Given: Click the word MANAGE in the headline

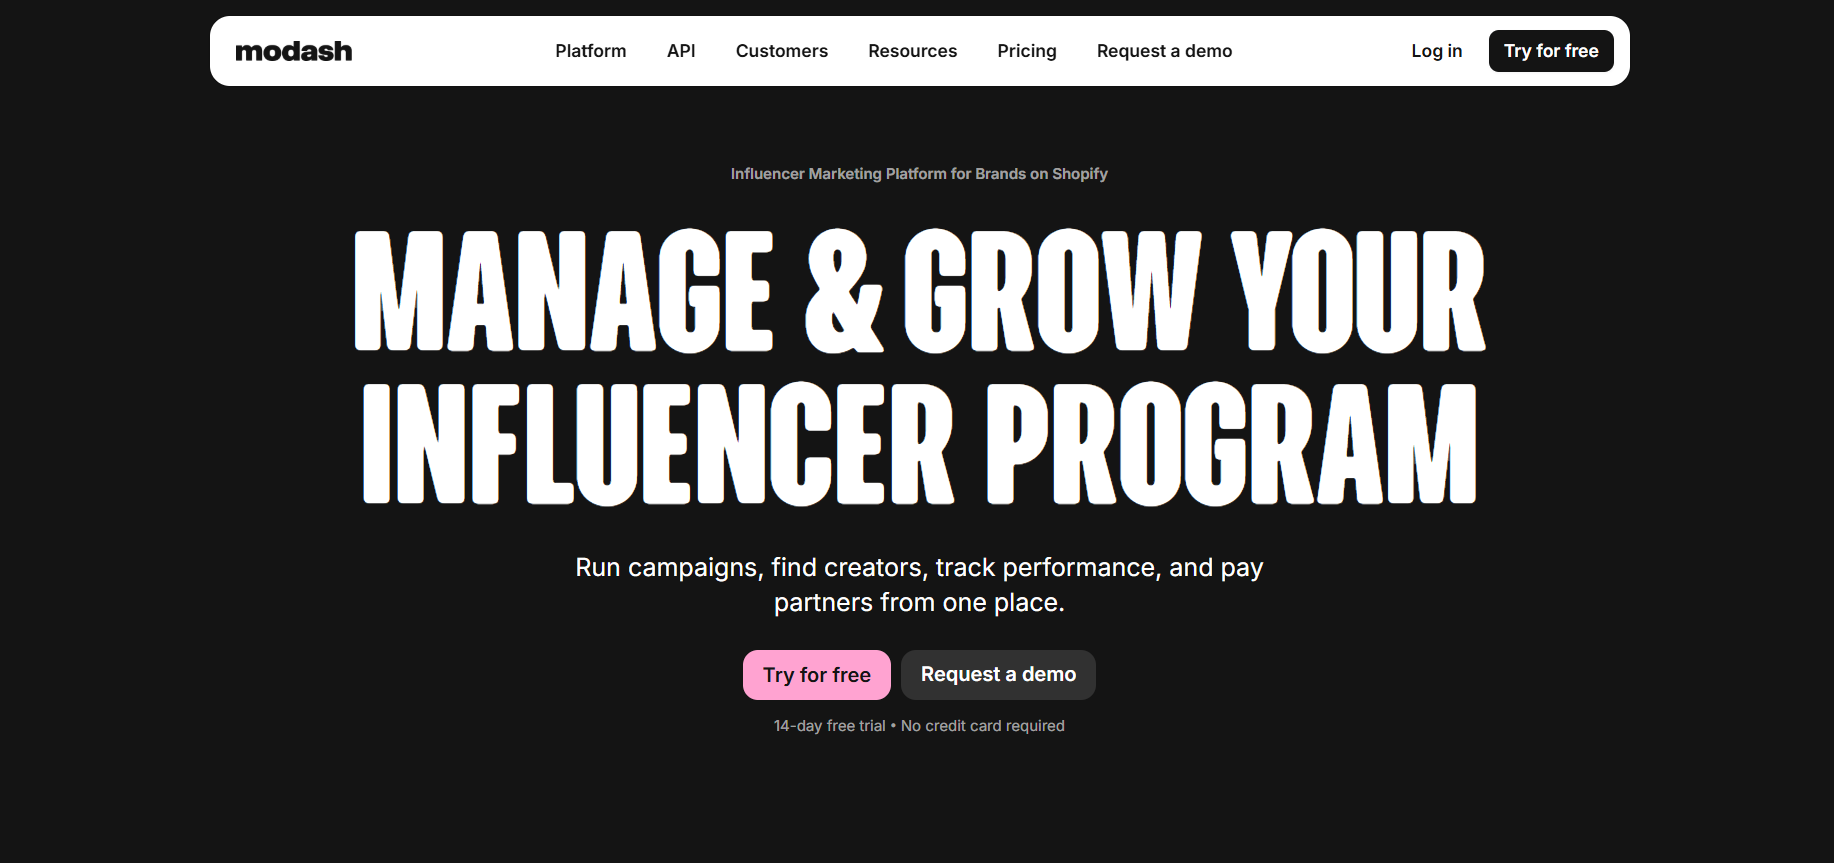Looking at the screenshot, I should (564, 291).
